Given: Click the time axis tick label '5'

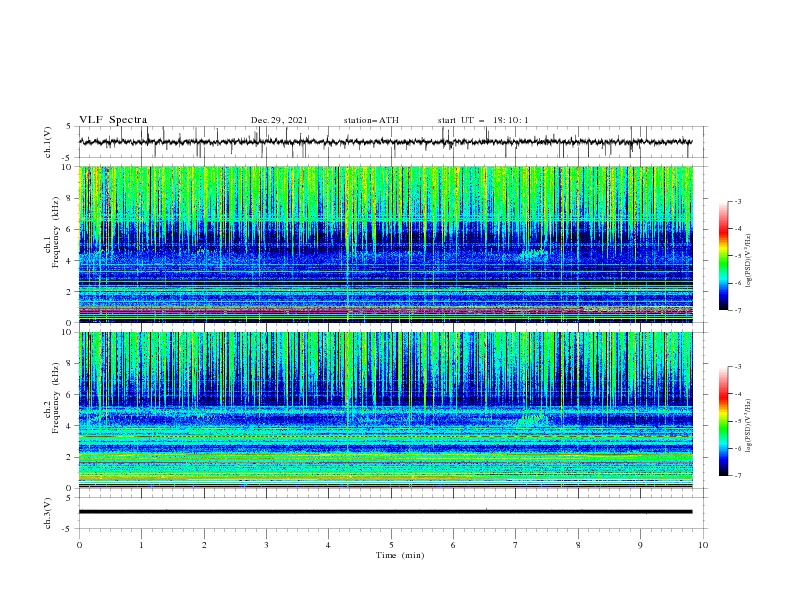Looking at the screenshot, I should (x=391, y=545).
